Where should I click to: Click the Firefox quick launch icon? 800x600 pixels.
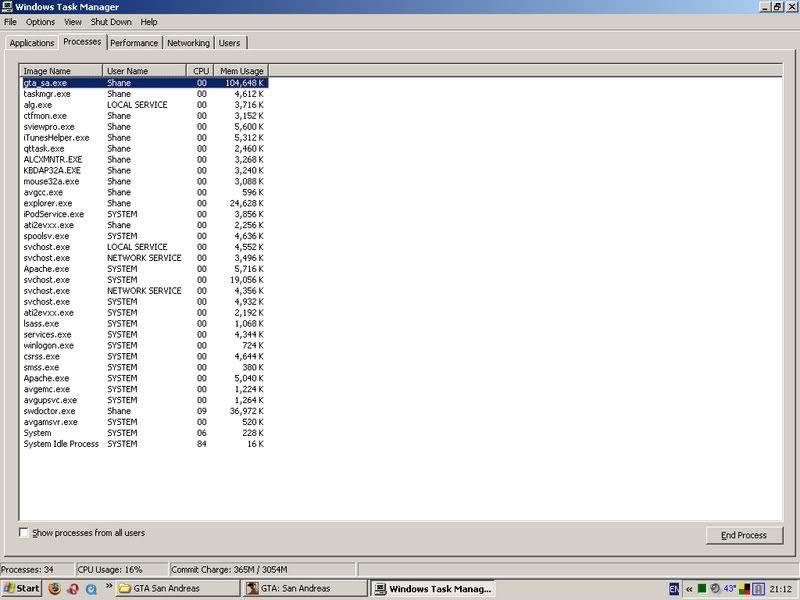point(54,589)
